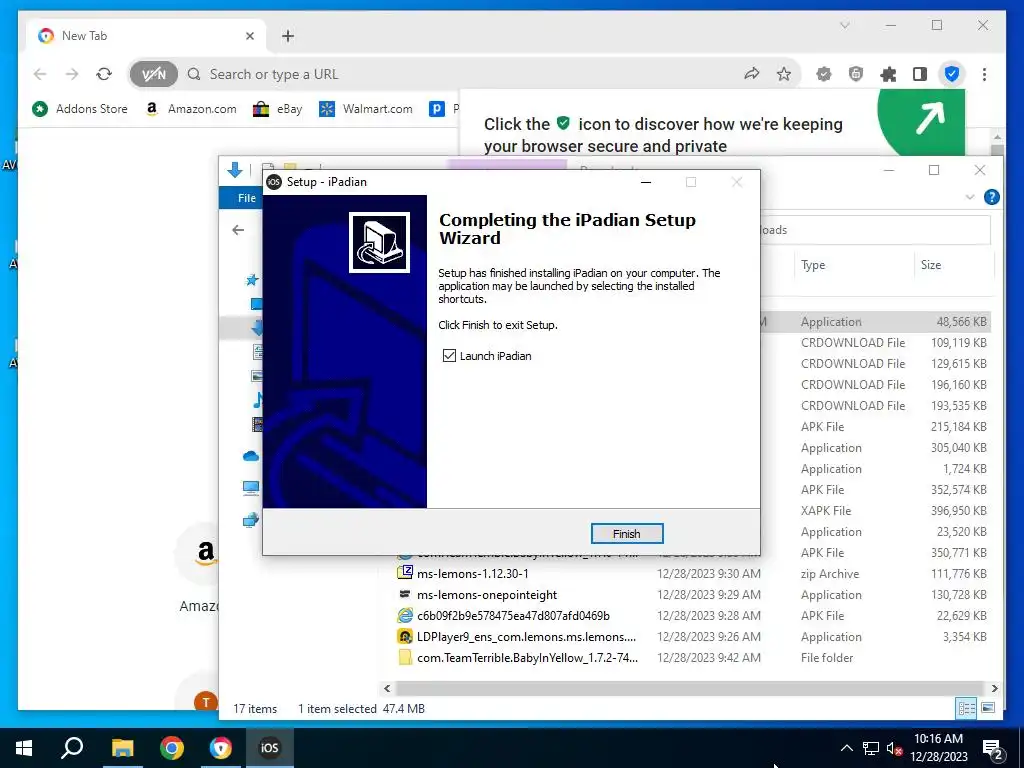Toggle the VPN button in browser
Viewport: 1024px width, 768px height.
click(153, 74)
